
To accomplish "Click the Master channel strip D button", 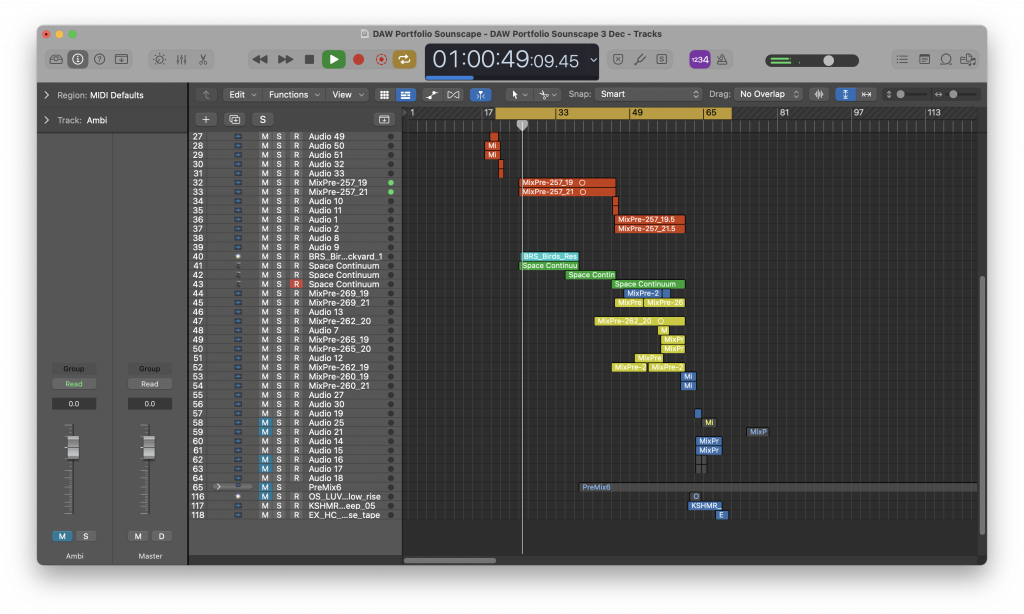I will [x=161, y=536].
